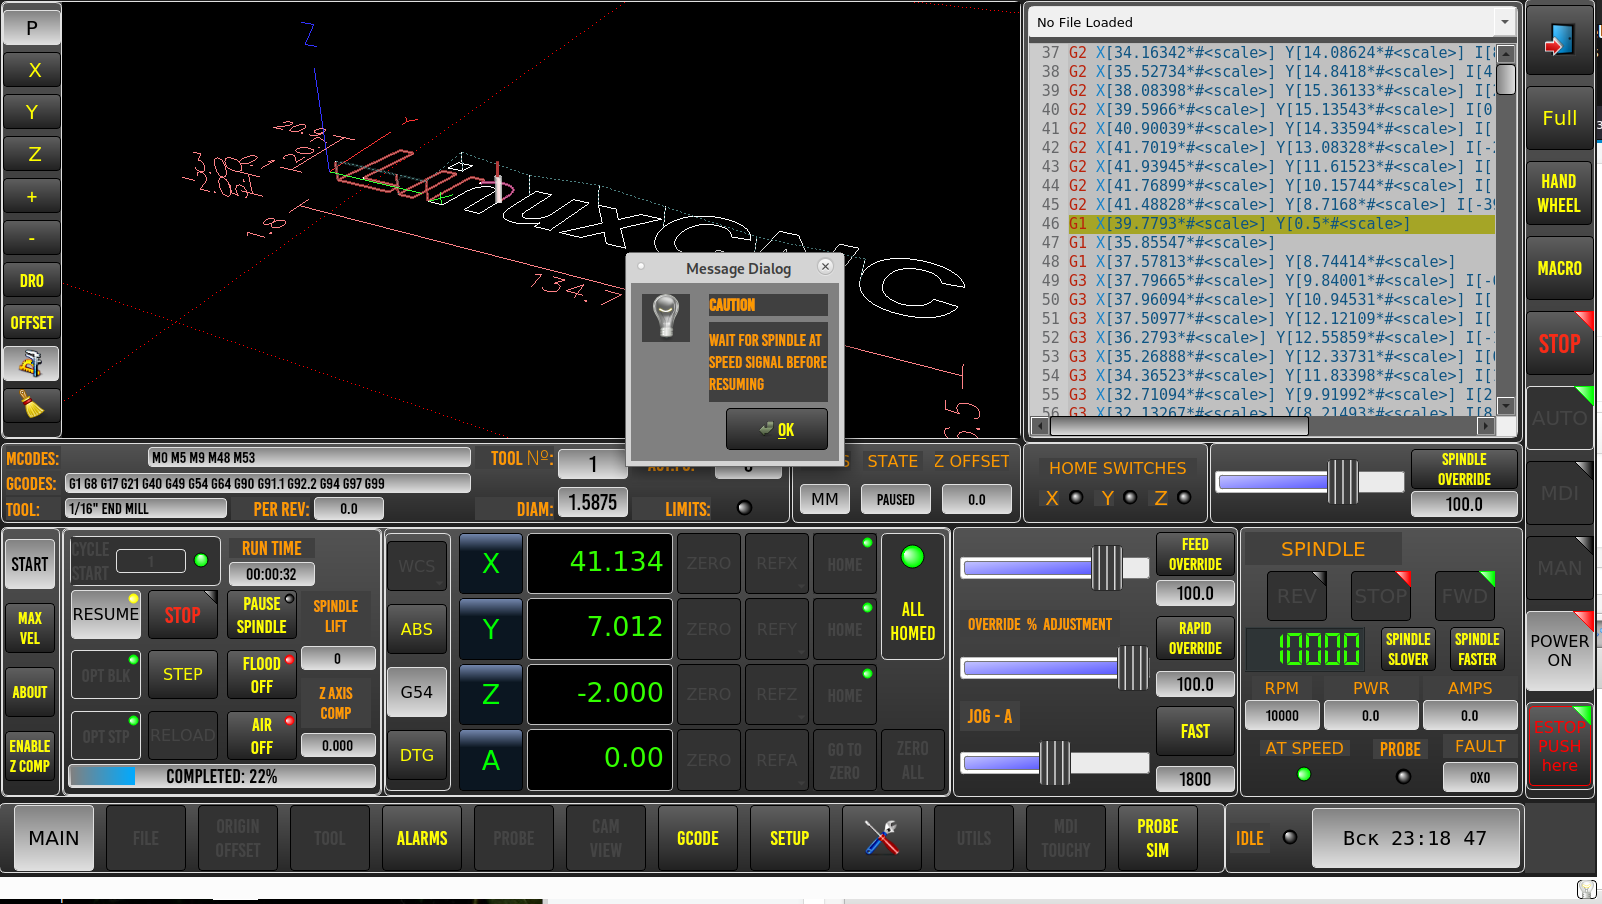Click the ESTOP PUSH here button
This screenshot has width=1602, height=904.
(x=1559, y=746)
